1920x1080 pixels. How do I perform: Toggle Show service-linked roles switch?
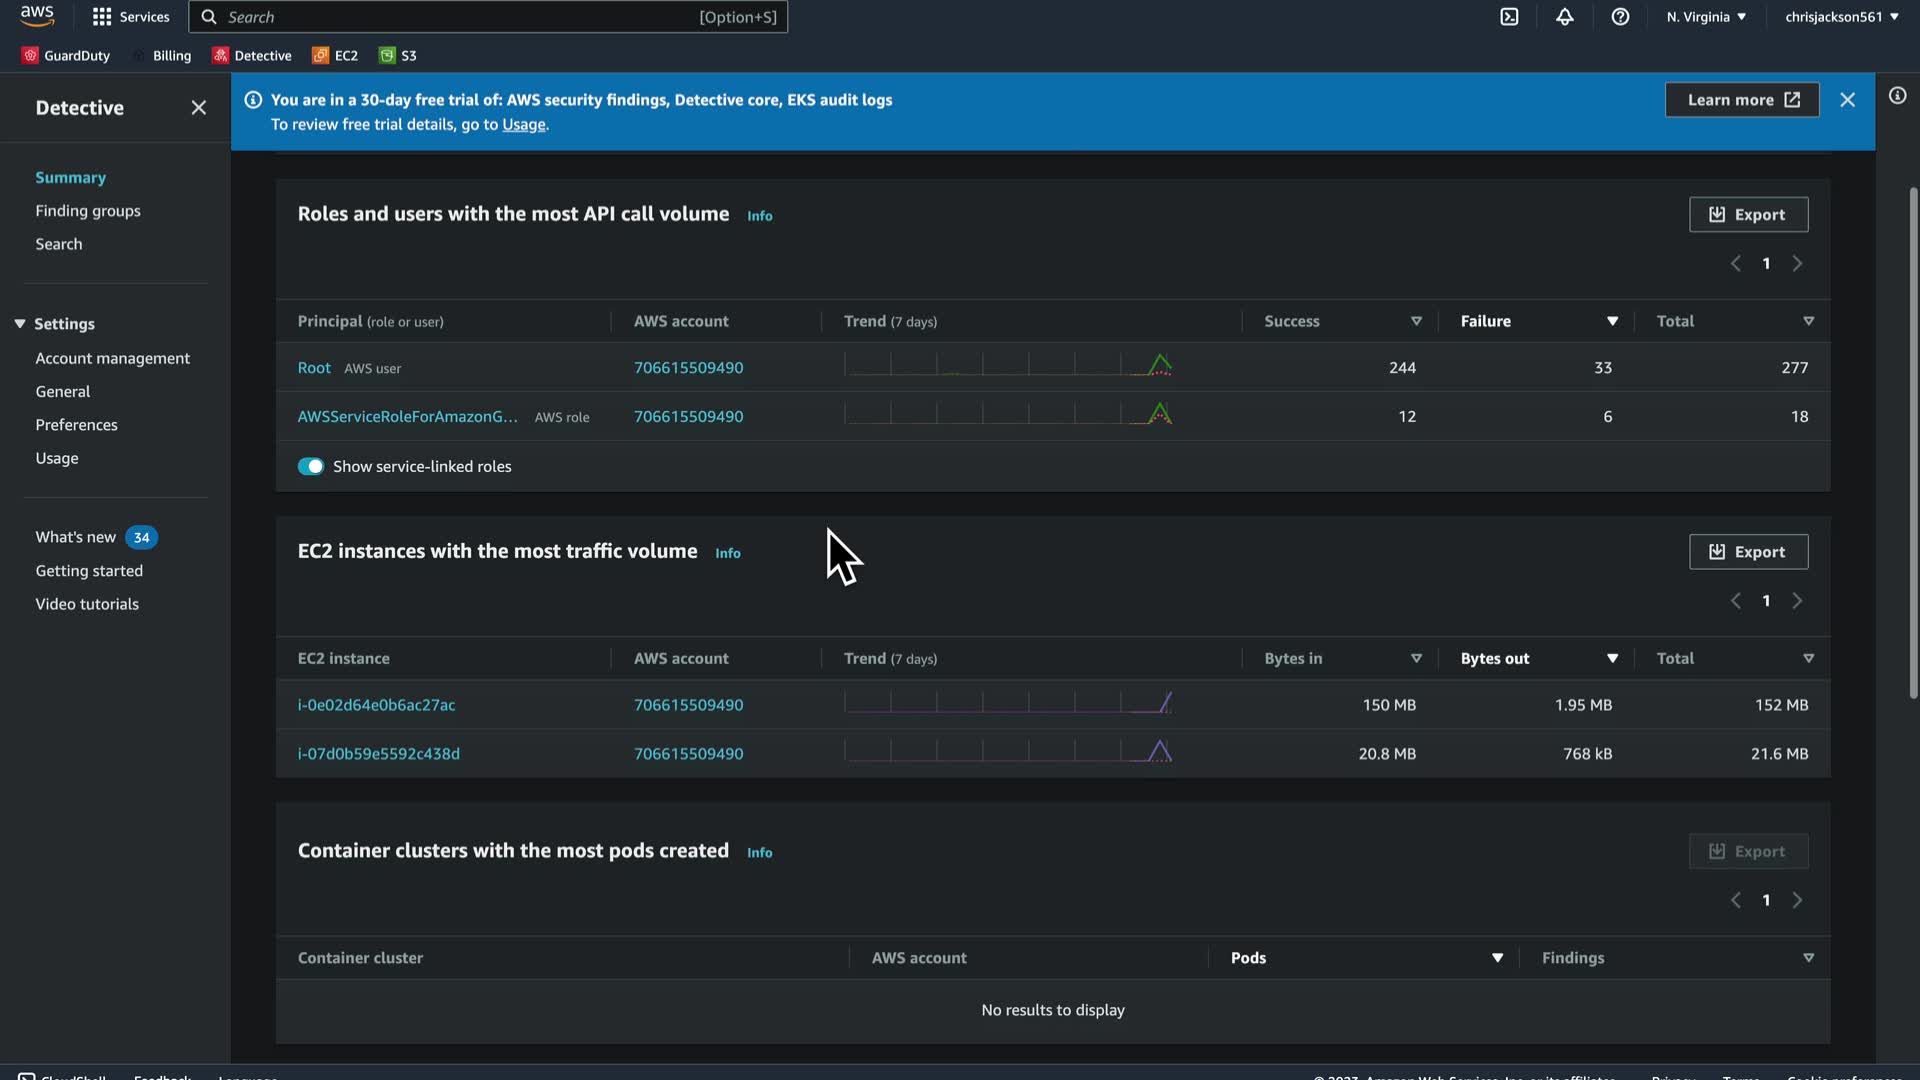(310, 467)
